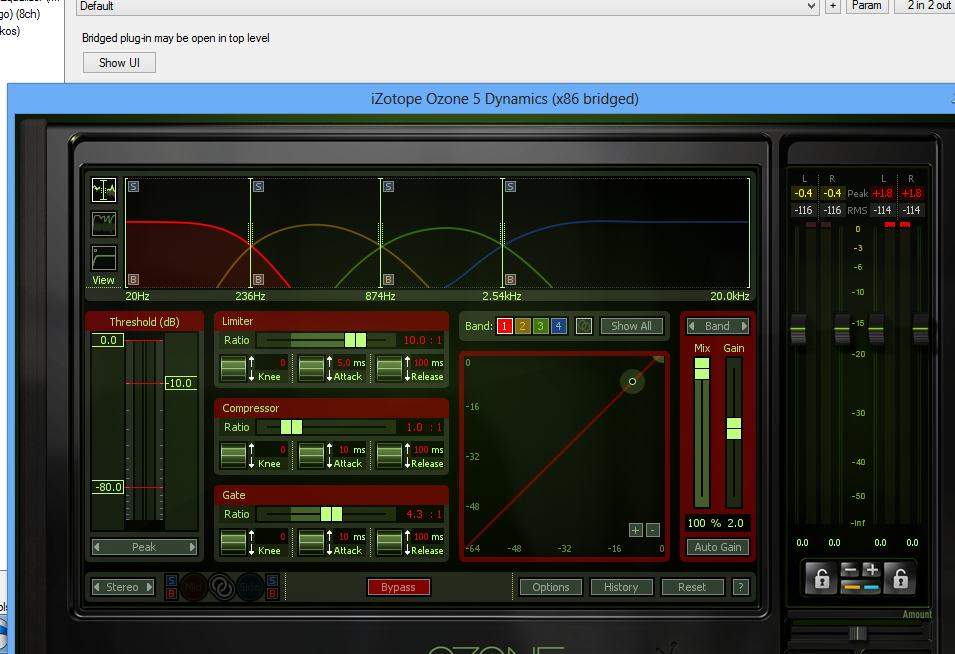Screen dimensions: 955x654
Task: Click right arrow of Stereo mode selector
Action: pyautogui.click(x=149, y=587)
